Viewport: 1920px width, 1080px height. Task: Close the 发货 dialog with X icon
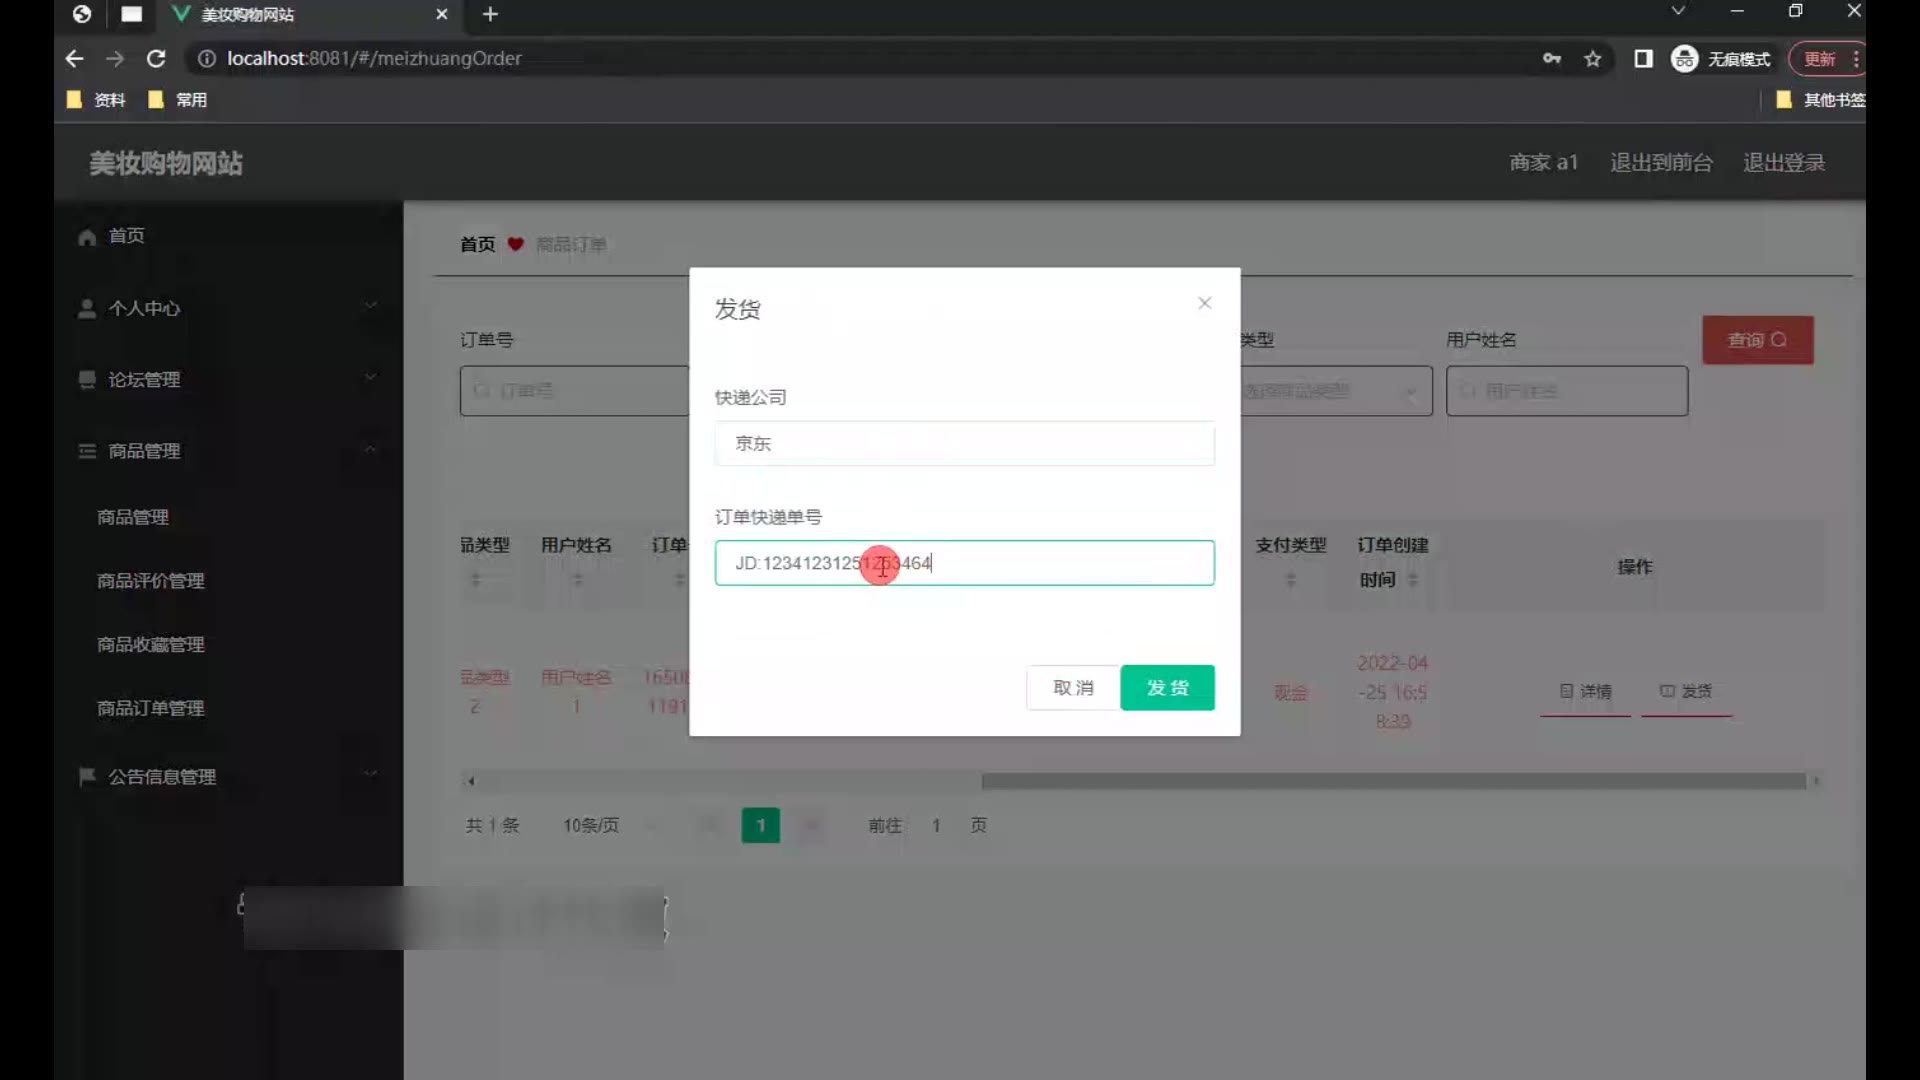coord(1204,303)
